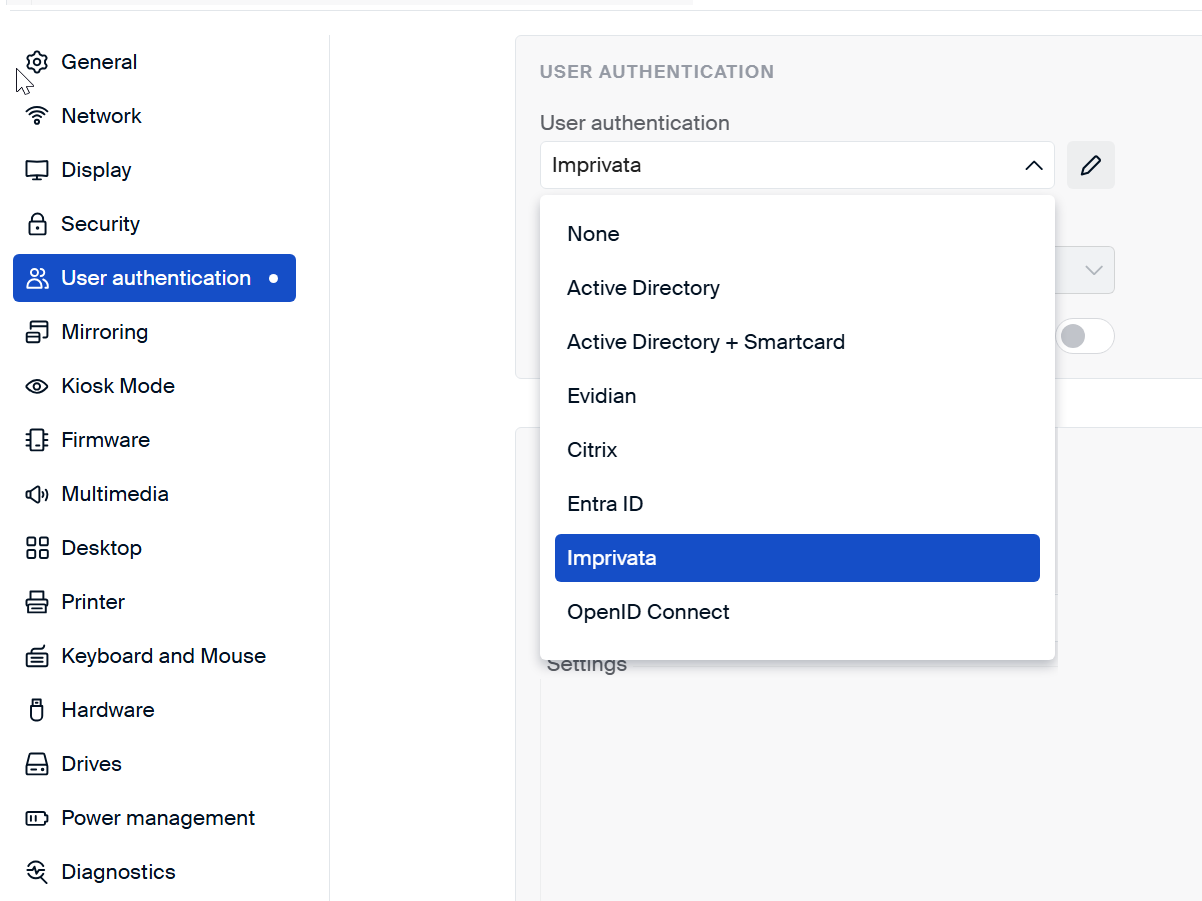The image size is (1202, 901).
Task: Click the Network wifi icon
Action: 37,116
